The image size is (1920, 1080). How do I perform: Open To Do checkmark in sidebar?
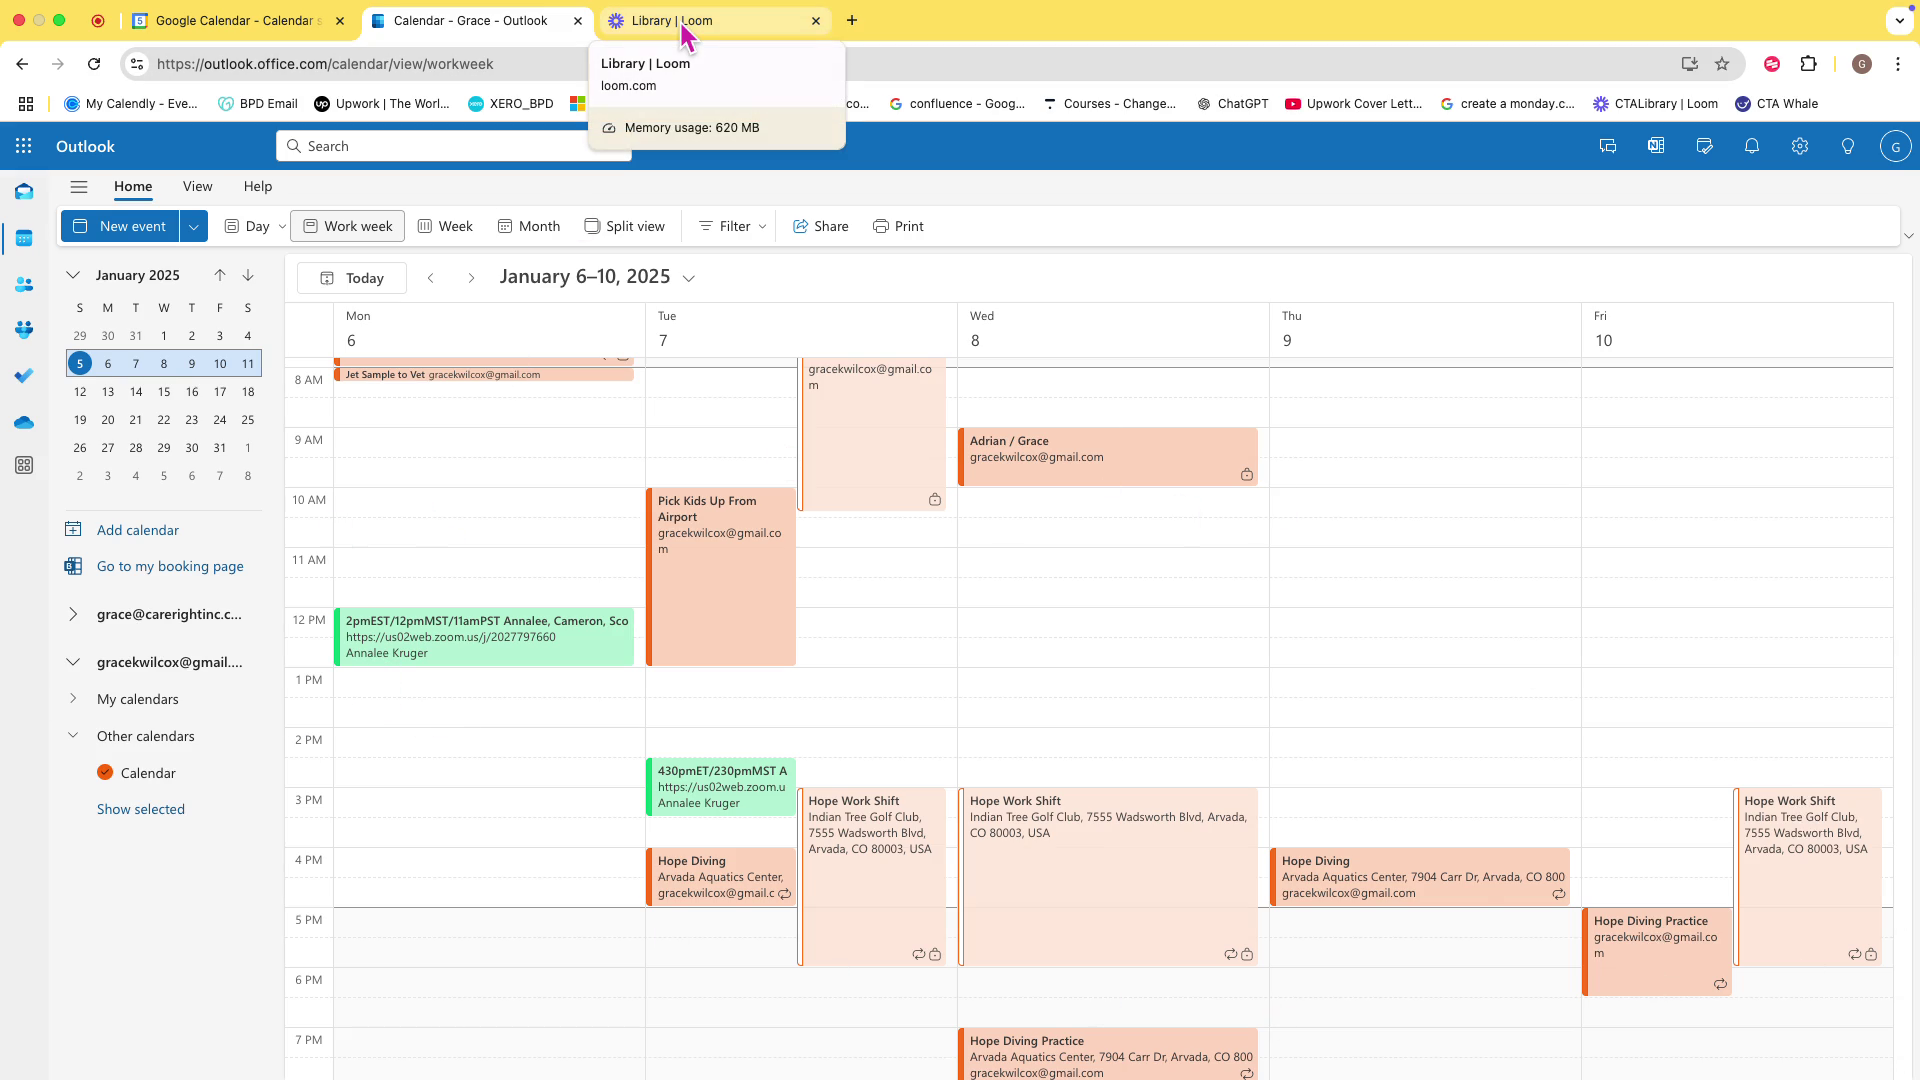click(x=24, y=376)
